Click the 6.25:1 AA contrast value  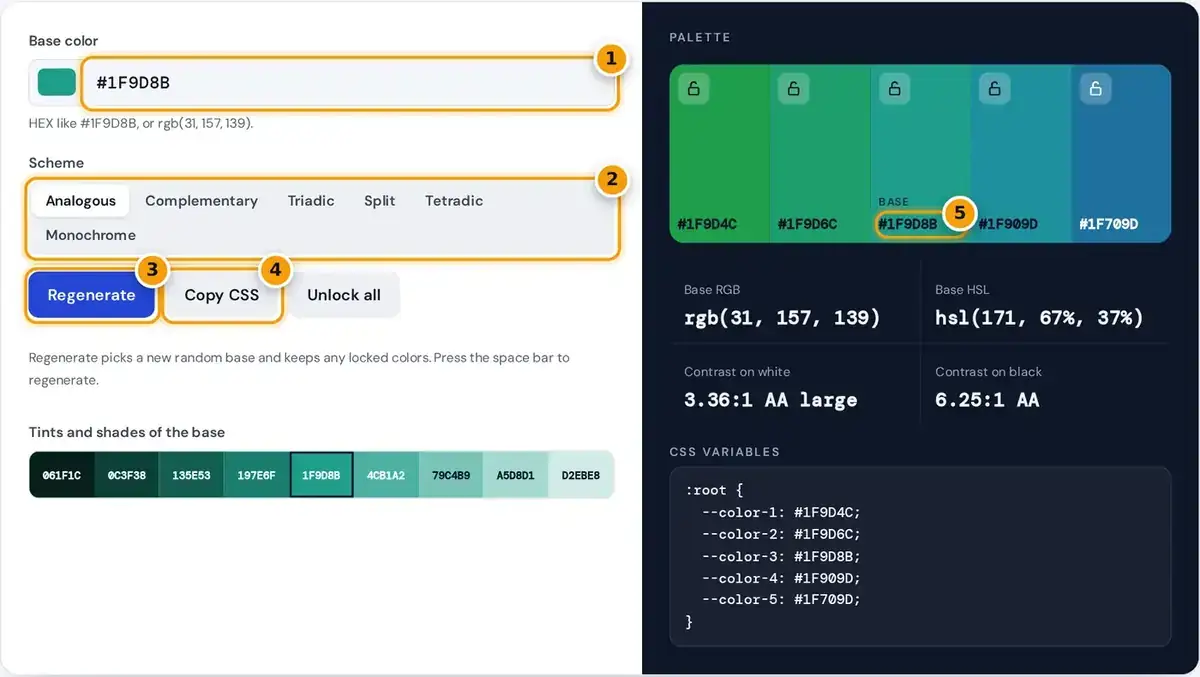tap(987, 400)
